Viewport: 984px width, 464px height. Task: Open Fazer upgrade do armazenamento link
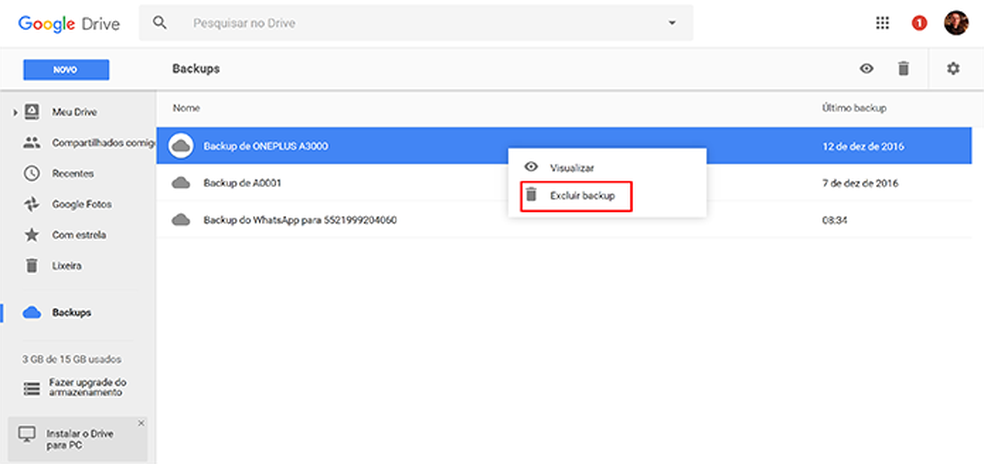pyautogui.click(x=86, y=388)
